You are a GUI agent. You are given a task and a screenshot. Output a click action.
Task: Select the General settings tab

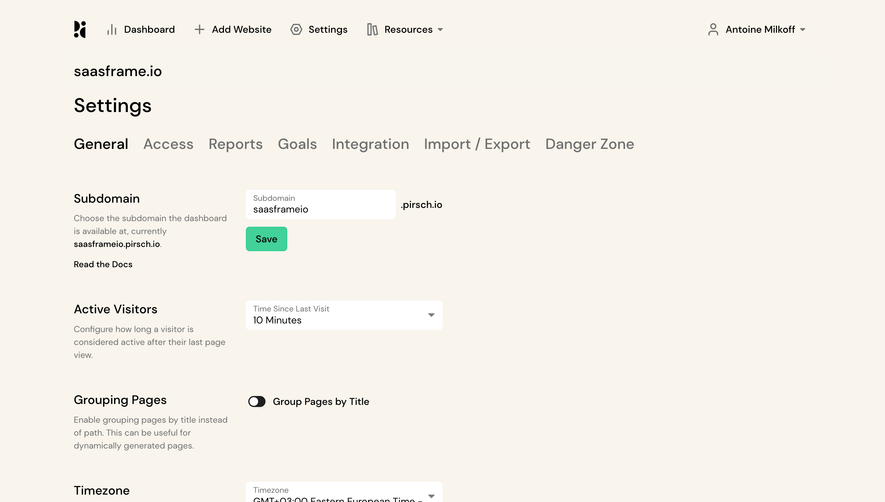(x=101, y=144)
